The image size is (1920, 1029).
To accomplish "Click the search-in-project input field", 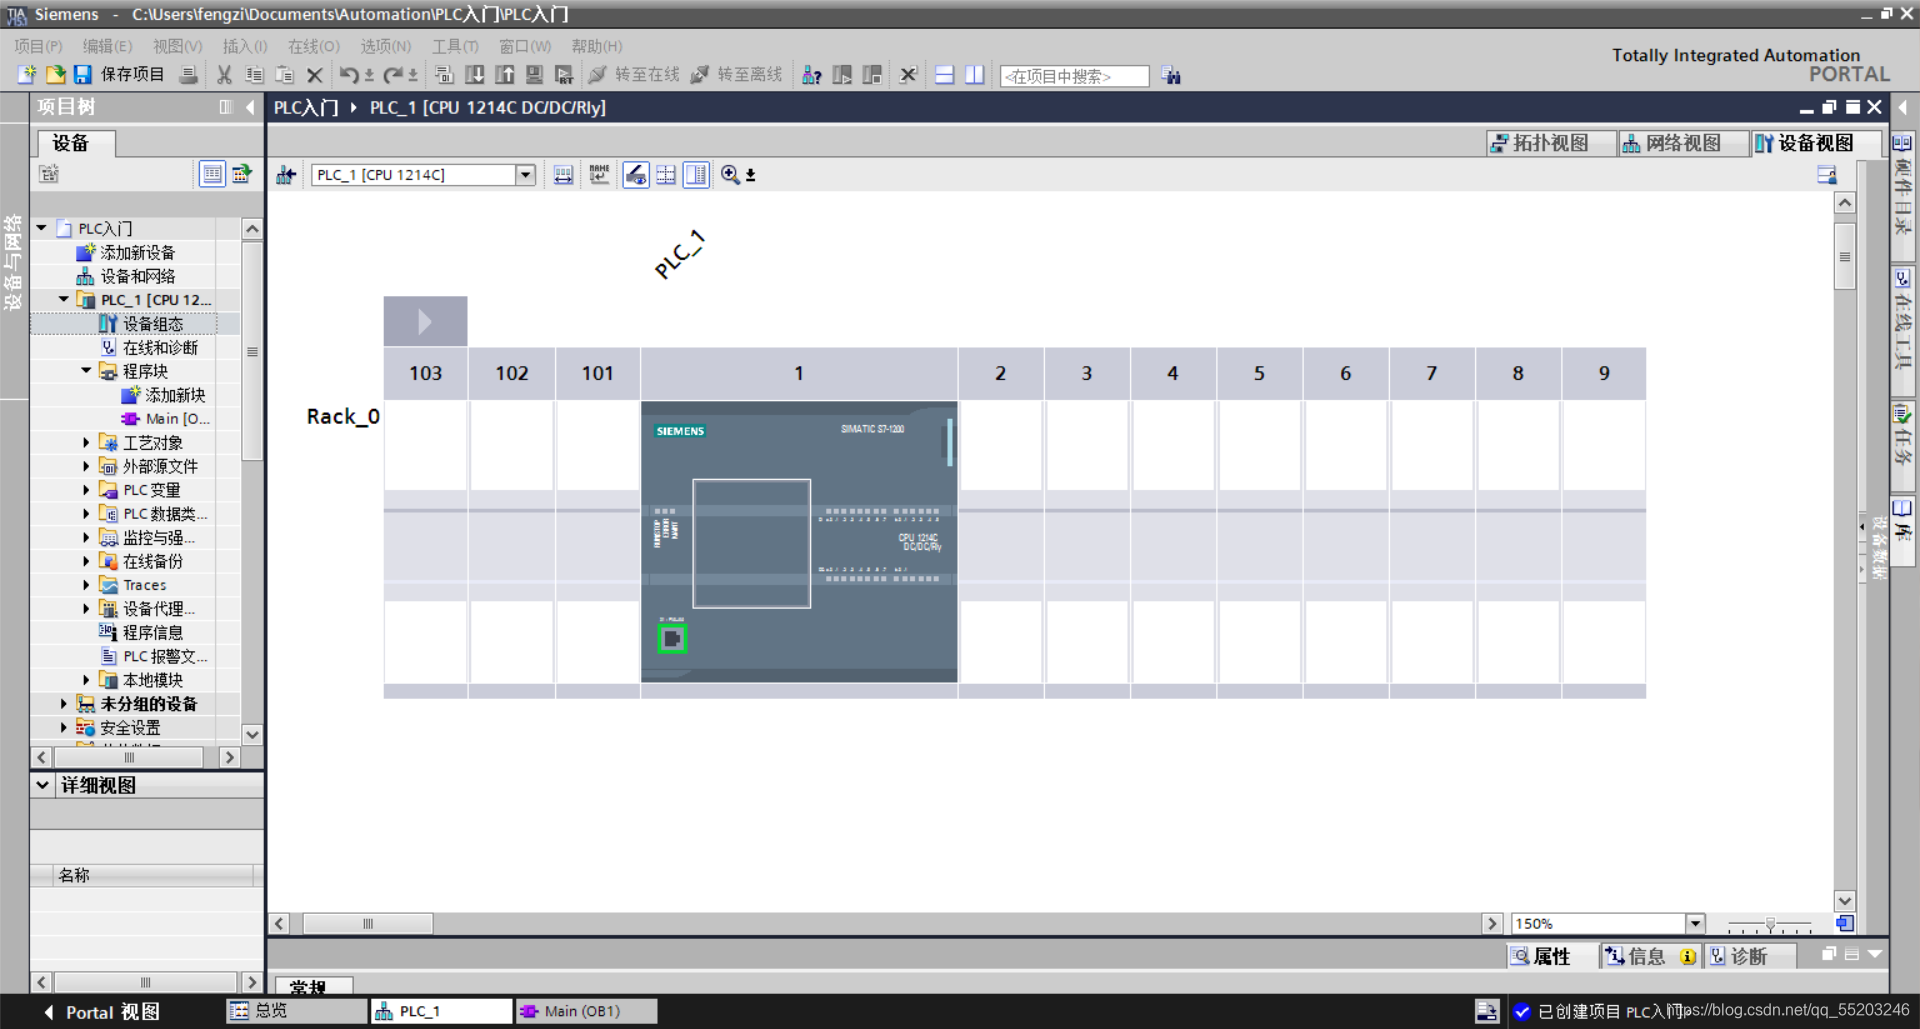I will (x=1075, y=76).
